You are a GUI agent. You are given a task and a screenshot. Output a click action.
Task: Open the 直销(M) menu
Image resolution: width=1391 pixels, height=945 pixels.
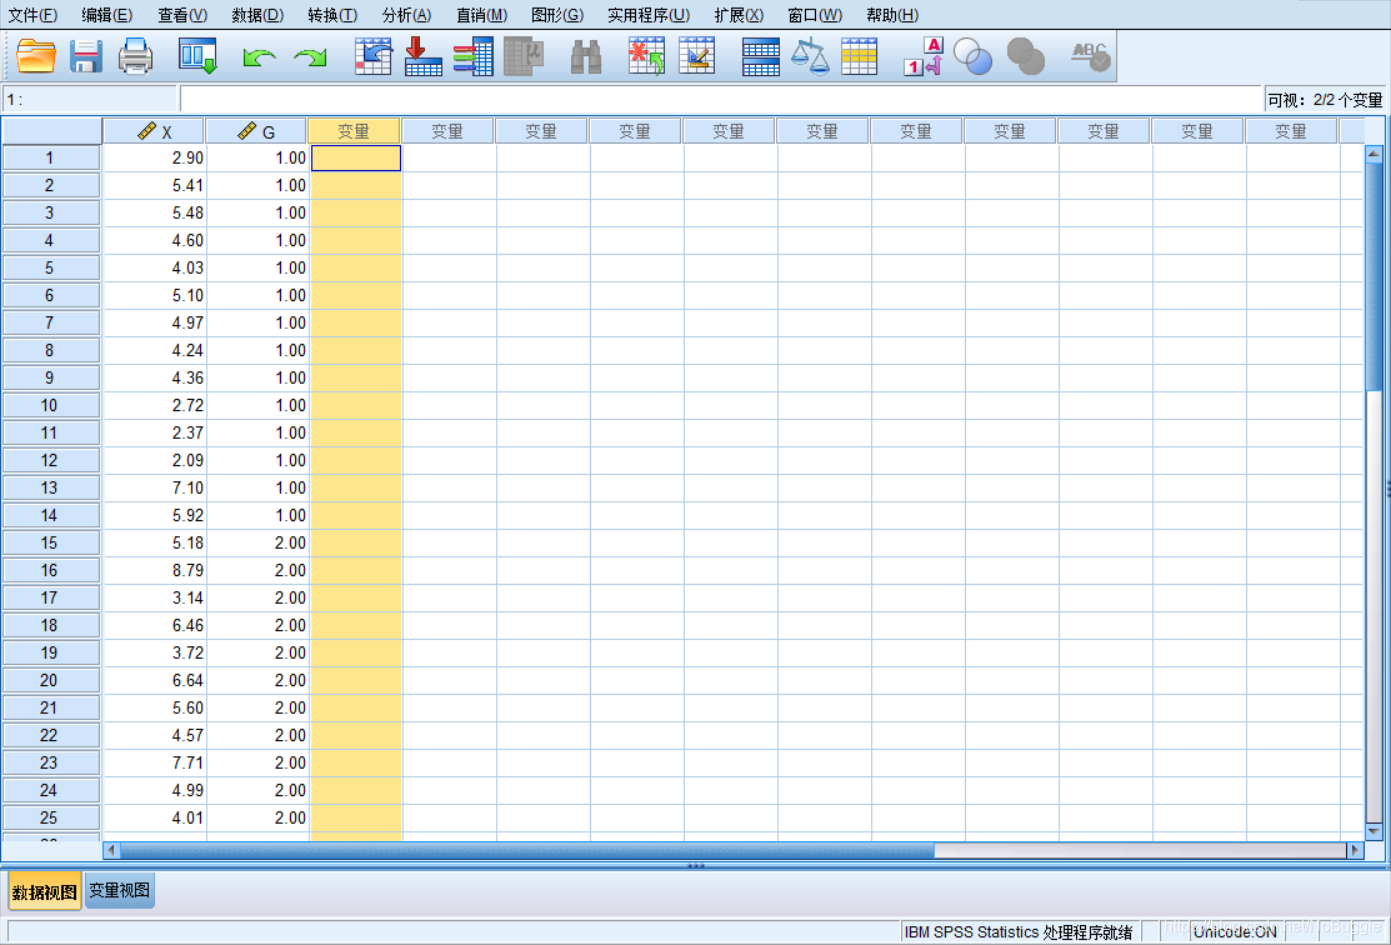point(482,15)
